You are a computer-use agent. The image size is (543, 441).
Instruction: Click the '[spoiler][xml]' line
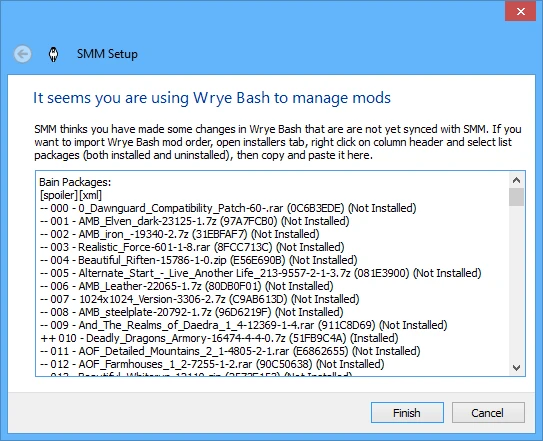point(71,195)
